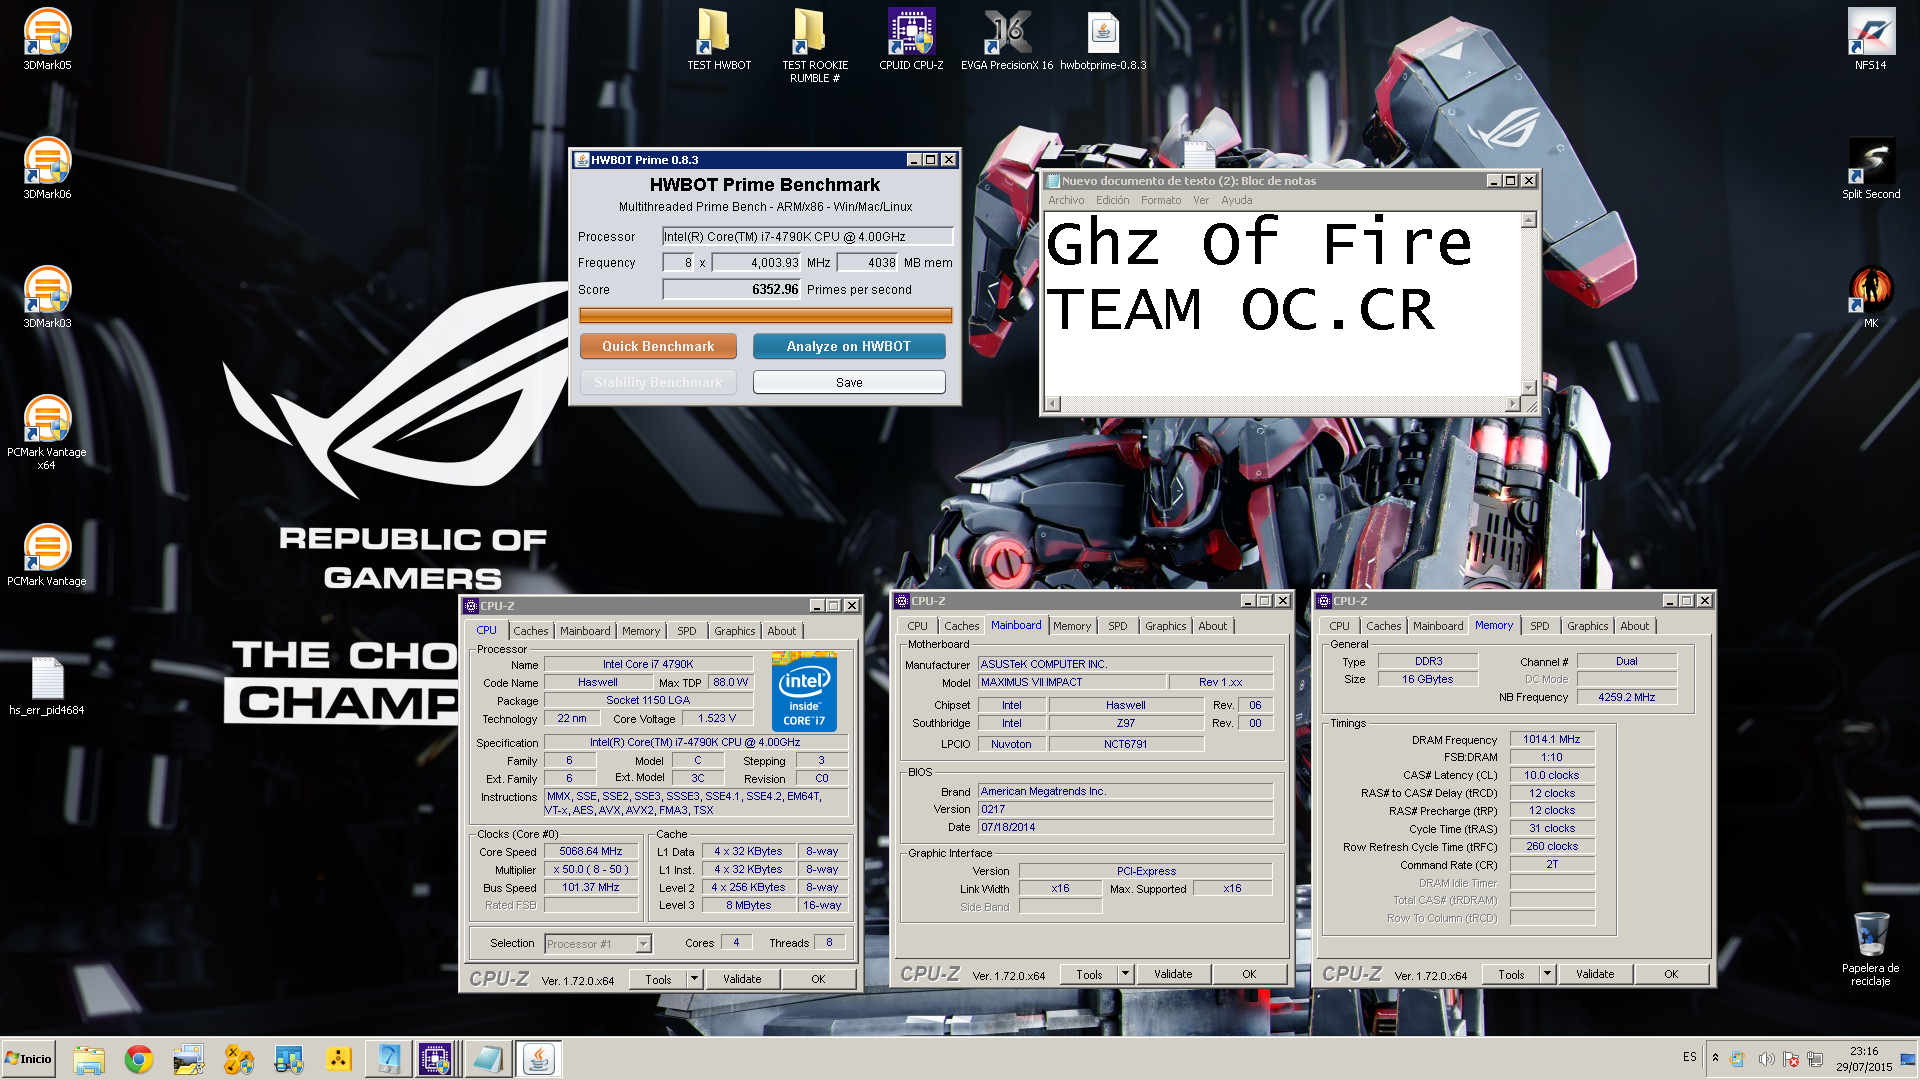This screenshot has height=1080, width=1920.
Task: Click the Quick Benchmark button
Action: (658, 346)
